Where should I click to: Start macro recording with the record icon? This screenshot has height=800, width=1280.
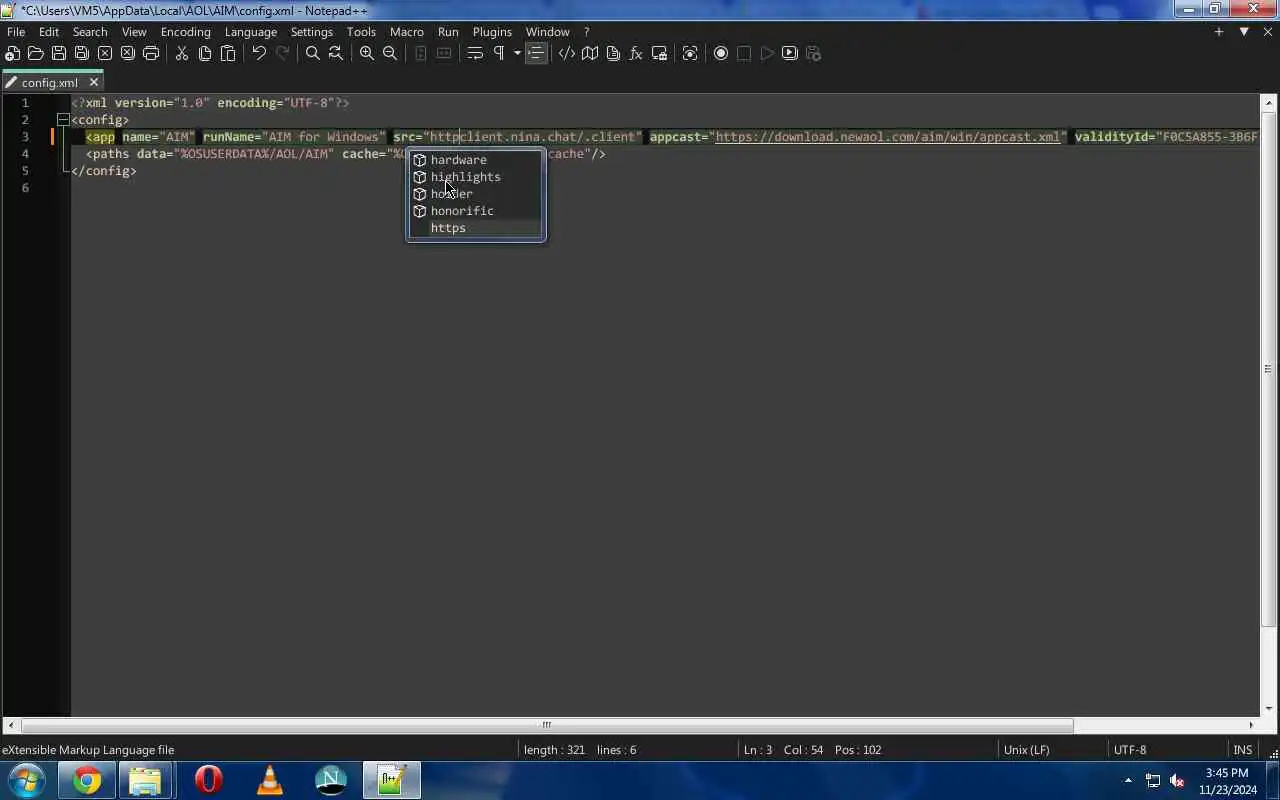(721, 53)
